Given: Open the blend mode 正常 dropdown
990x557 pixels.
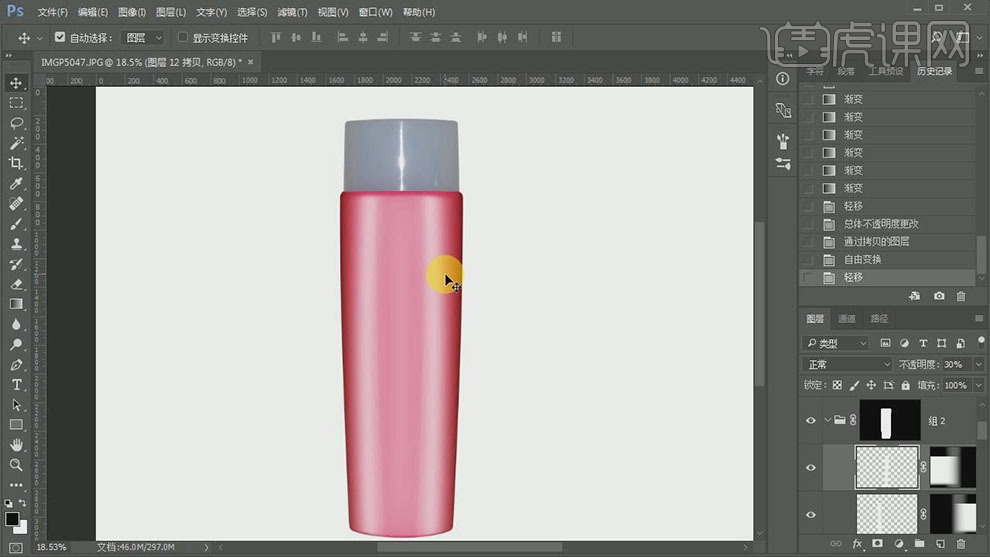Looking at the screenshot, I should pyautogui.click(x=847, y=365).
